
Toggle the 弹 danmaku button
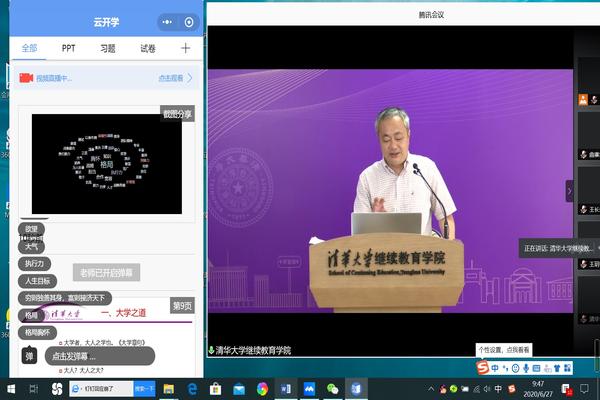click(29, 356)
